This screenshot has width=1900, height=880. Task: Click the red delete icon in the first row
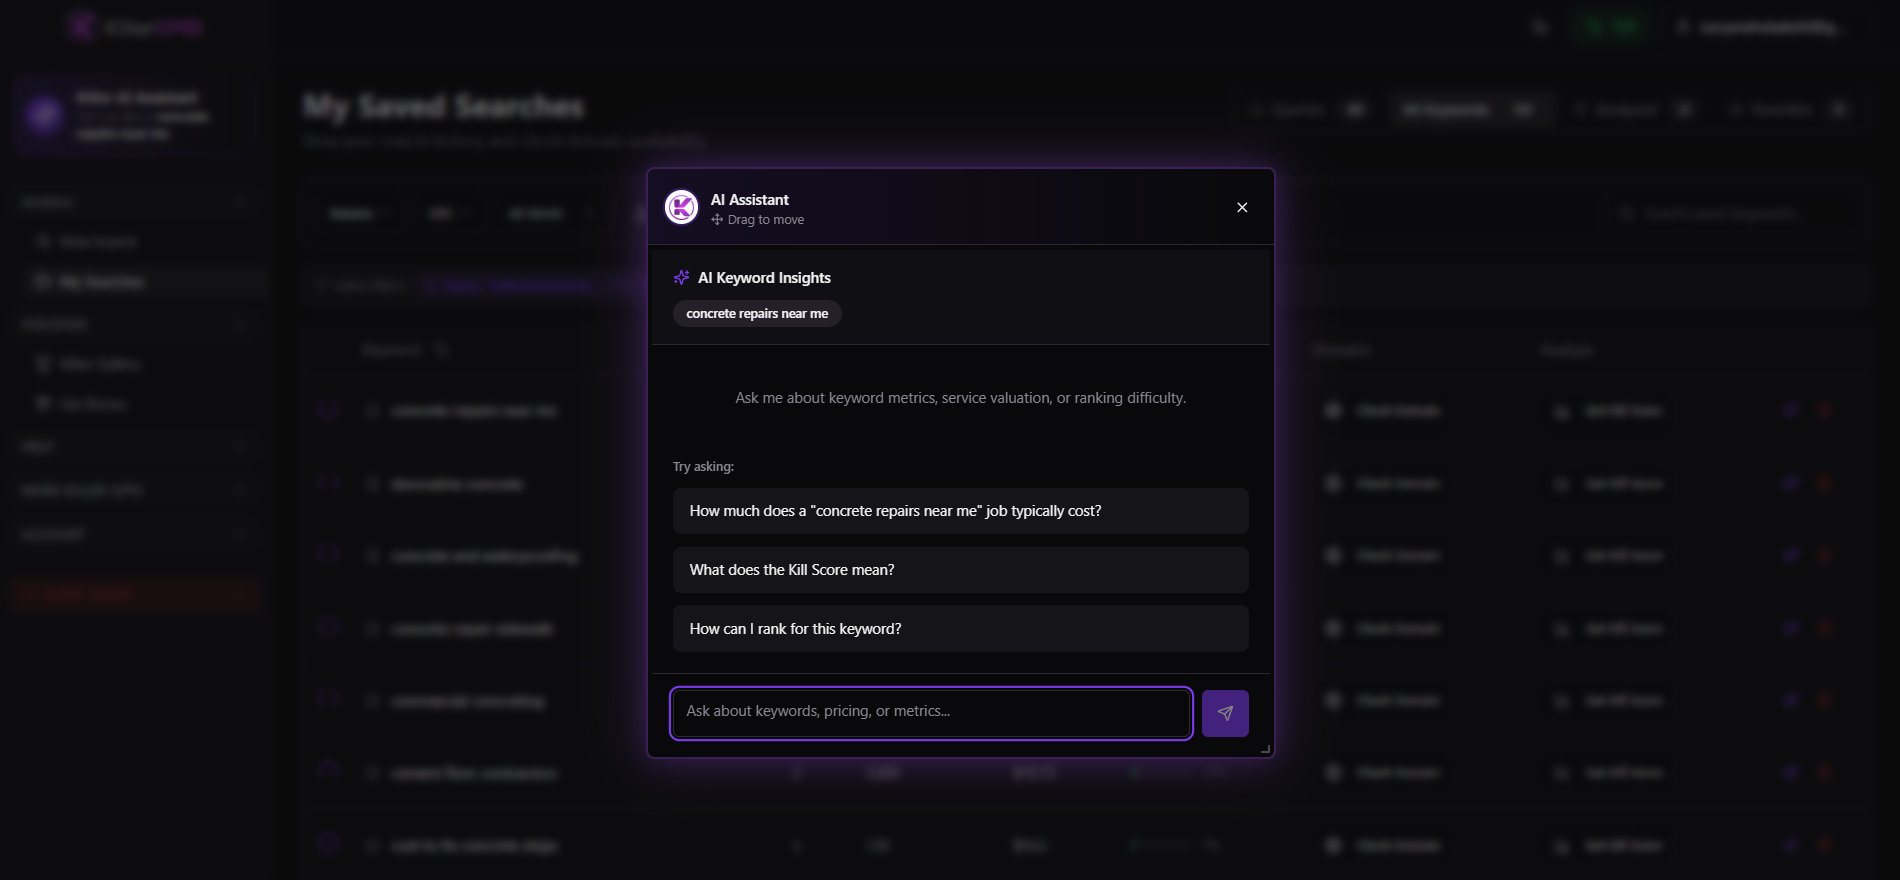tap(1824, 410)
